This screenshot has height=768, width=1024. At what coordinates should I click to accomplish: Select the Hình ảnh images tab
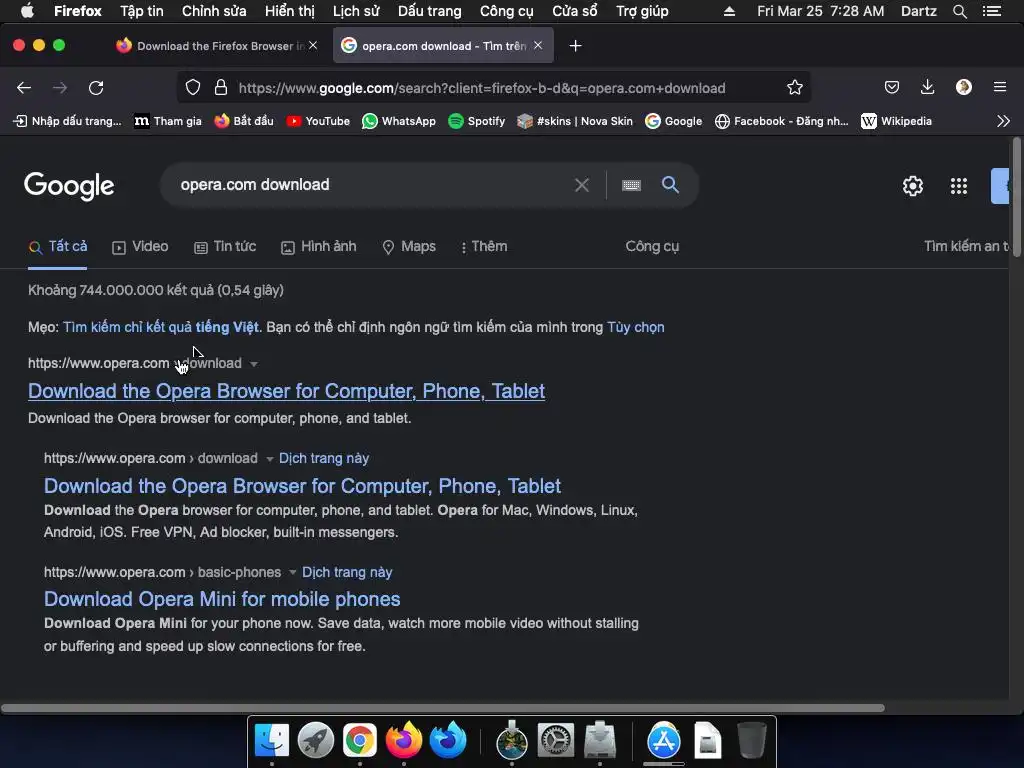pos(319,247)
